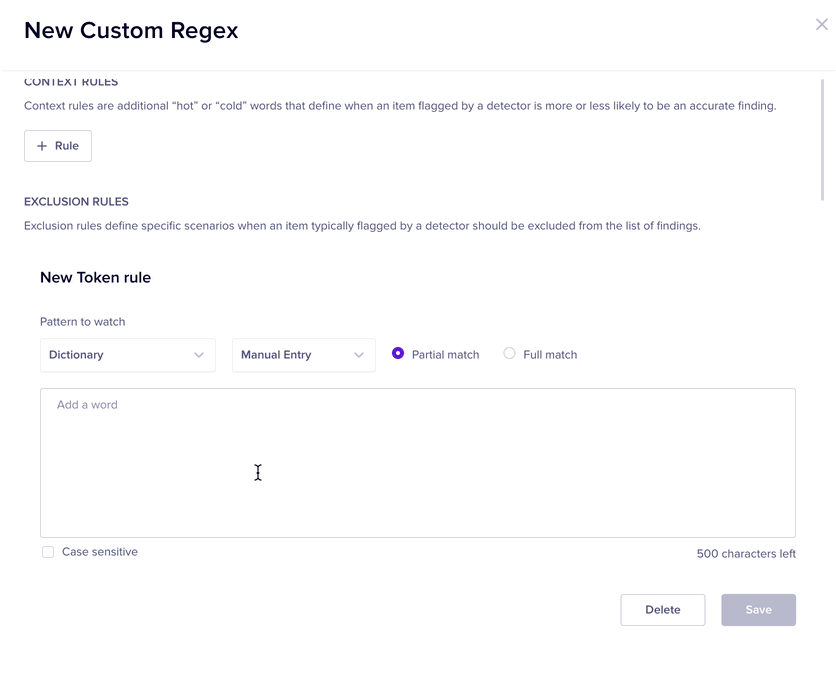Click the EXCLUSION RULES section heading
The height and width of the screenshot is (690, 836).
[76, 201]
